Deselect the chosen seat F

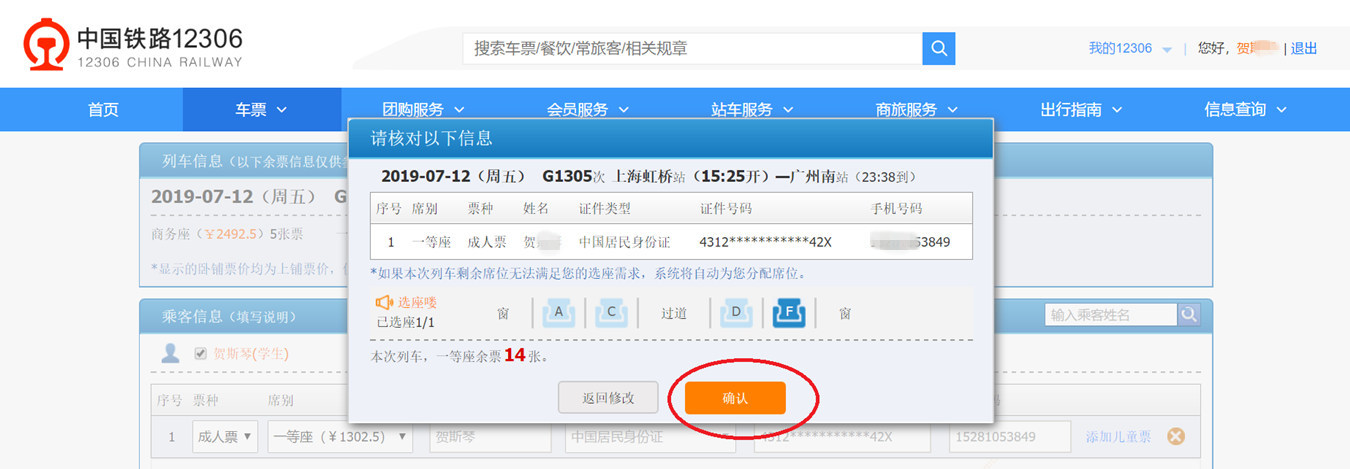[789, 314]
